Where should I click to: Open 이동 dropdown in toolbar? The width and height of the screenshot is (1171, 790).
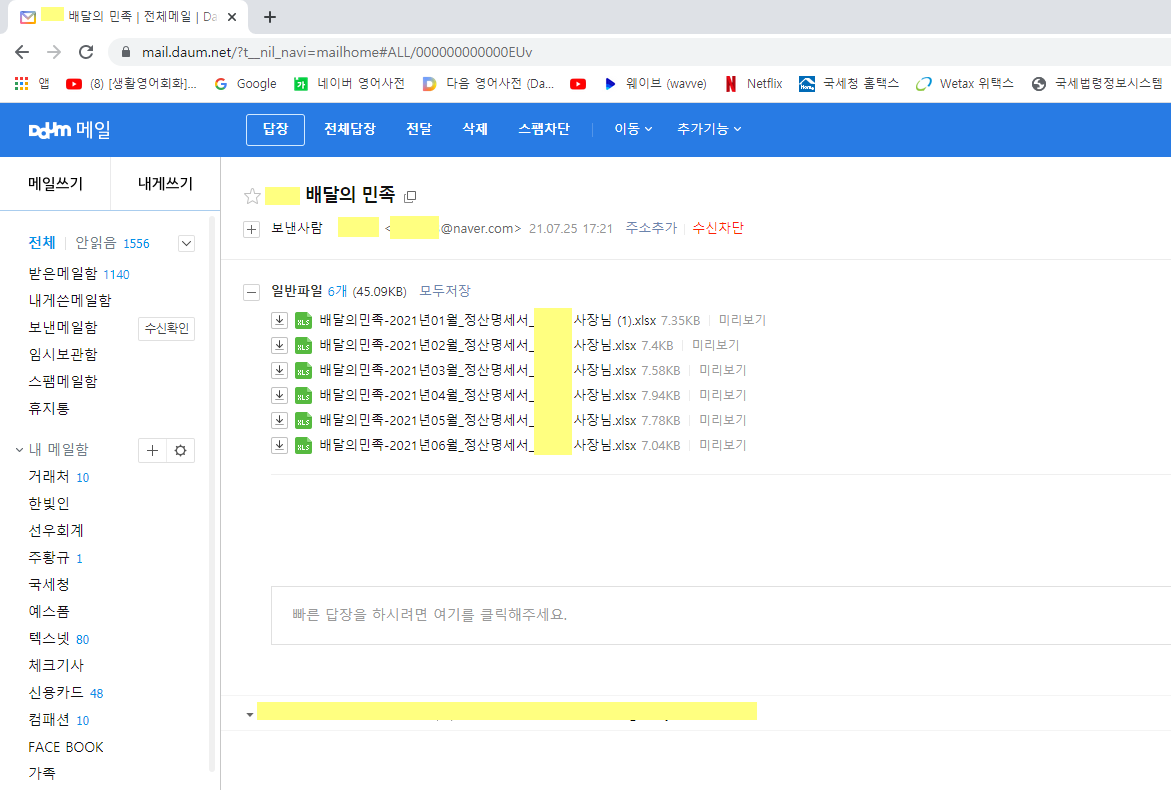coord(632,129)
